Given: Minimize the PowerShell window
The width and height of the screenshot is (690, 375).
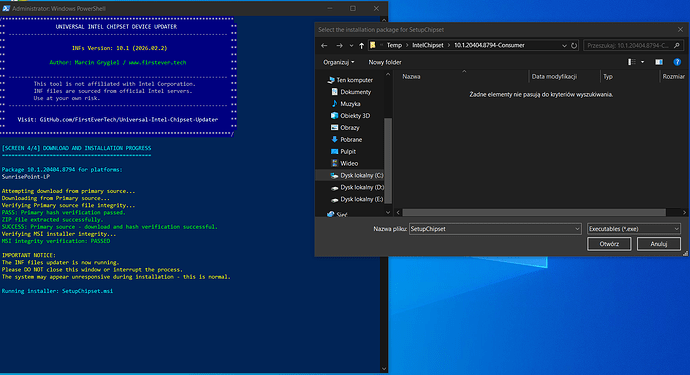Looking at the screenshot, I should (330, 8).
